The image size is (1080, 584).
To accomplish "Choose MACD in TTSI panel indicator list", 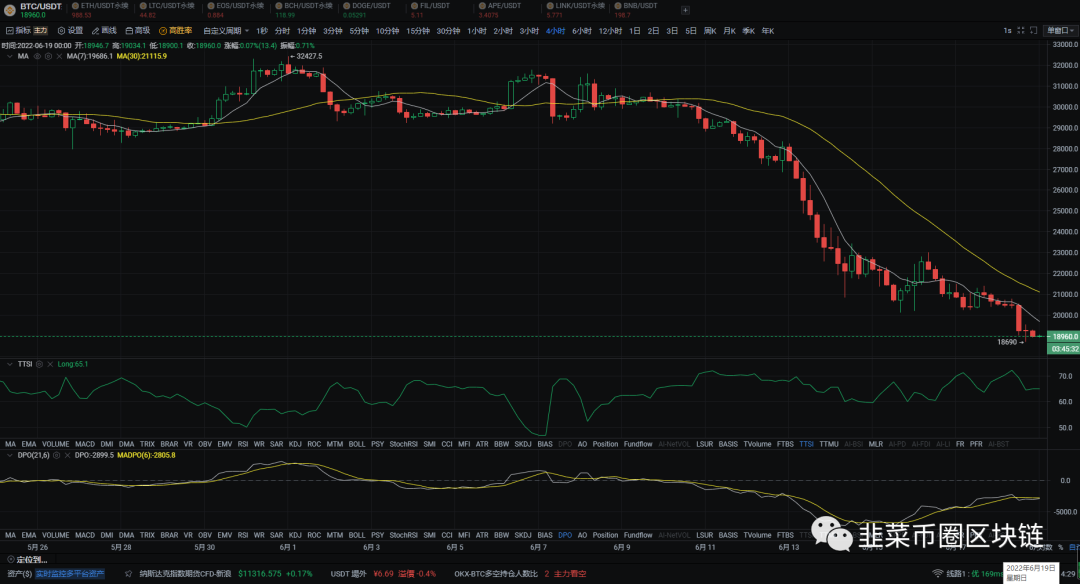I will [x=85, y=444].
